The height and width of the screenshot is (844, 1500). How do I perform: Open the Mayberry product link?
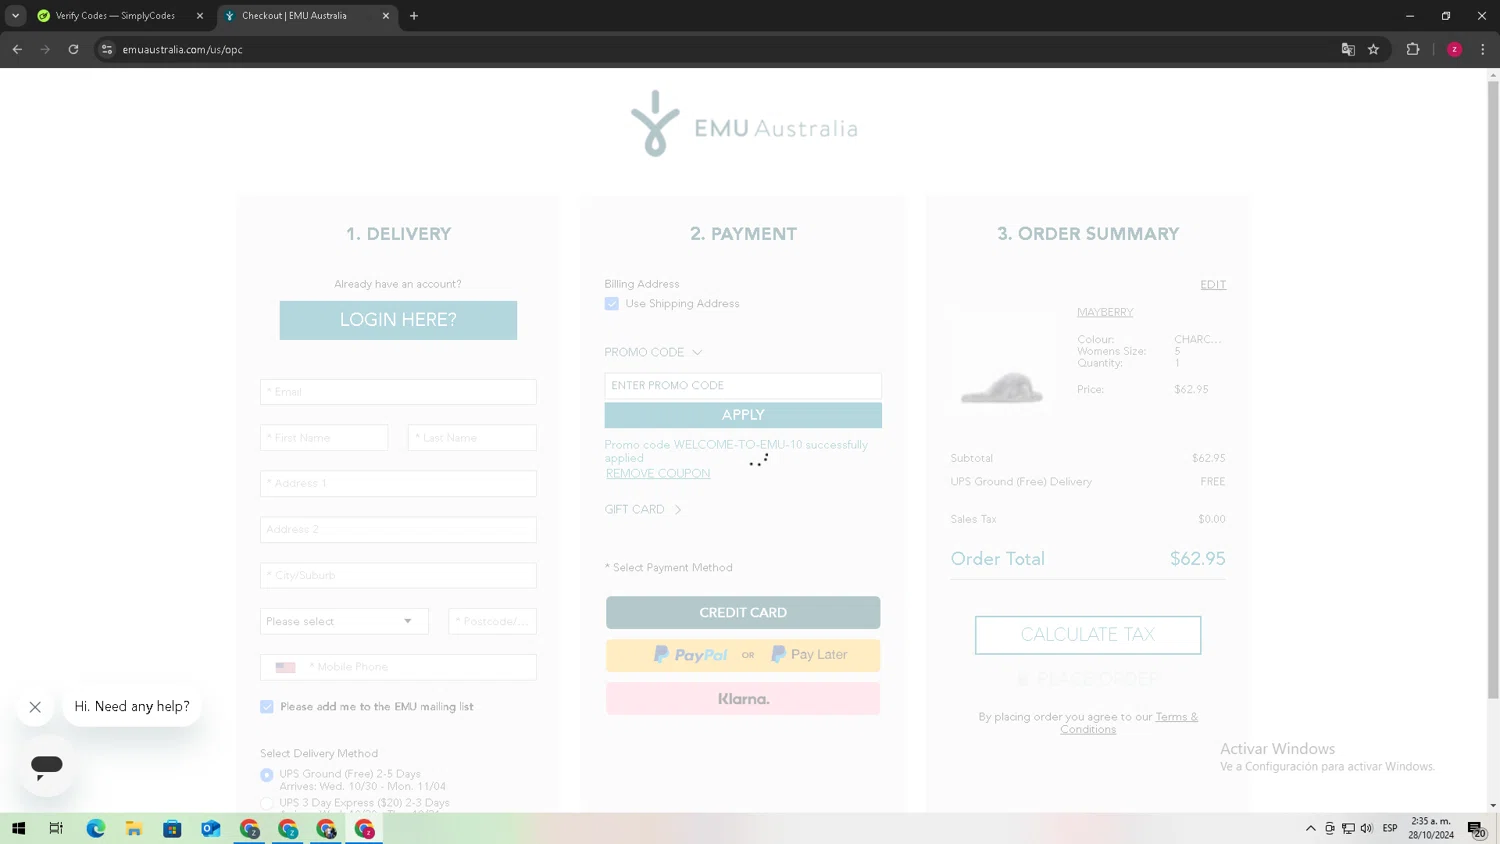coord(1105,312)
